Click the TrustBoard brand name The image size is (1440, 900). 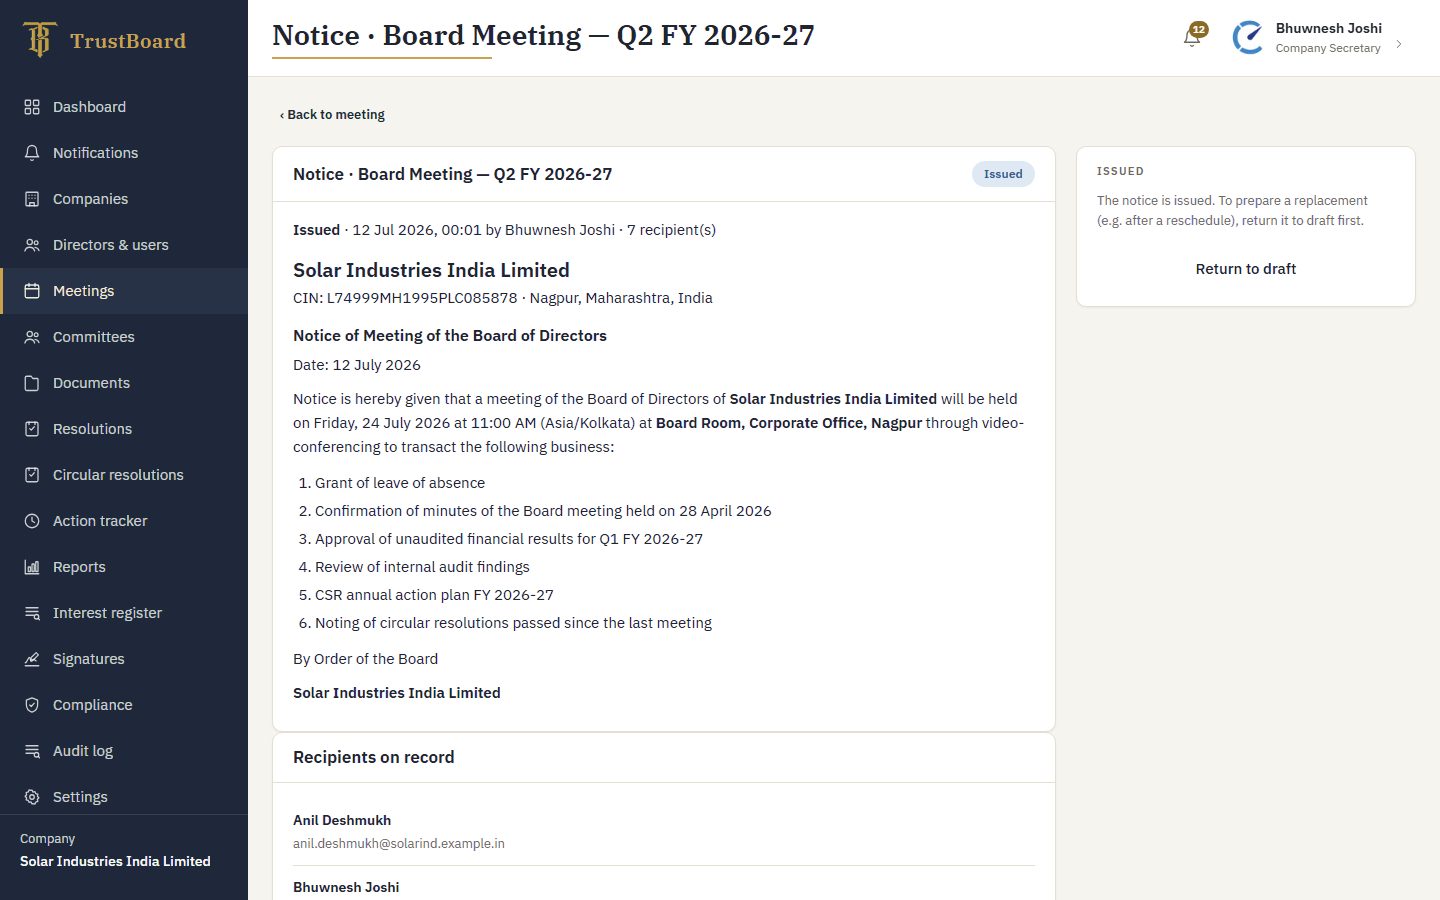[128, 41]
